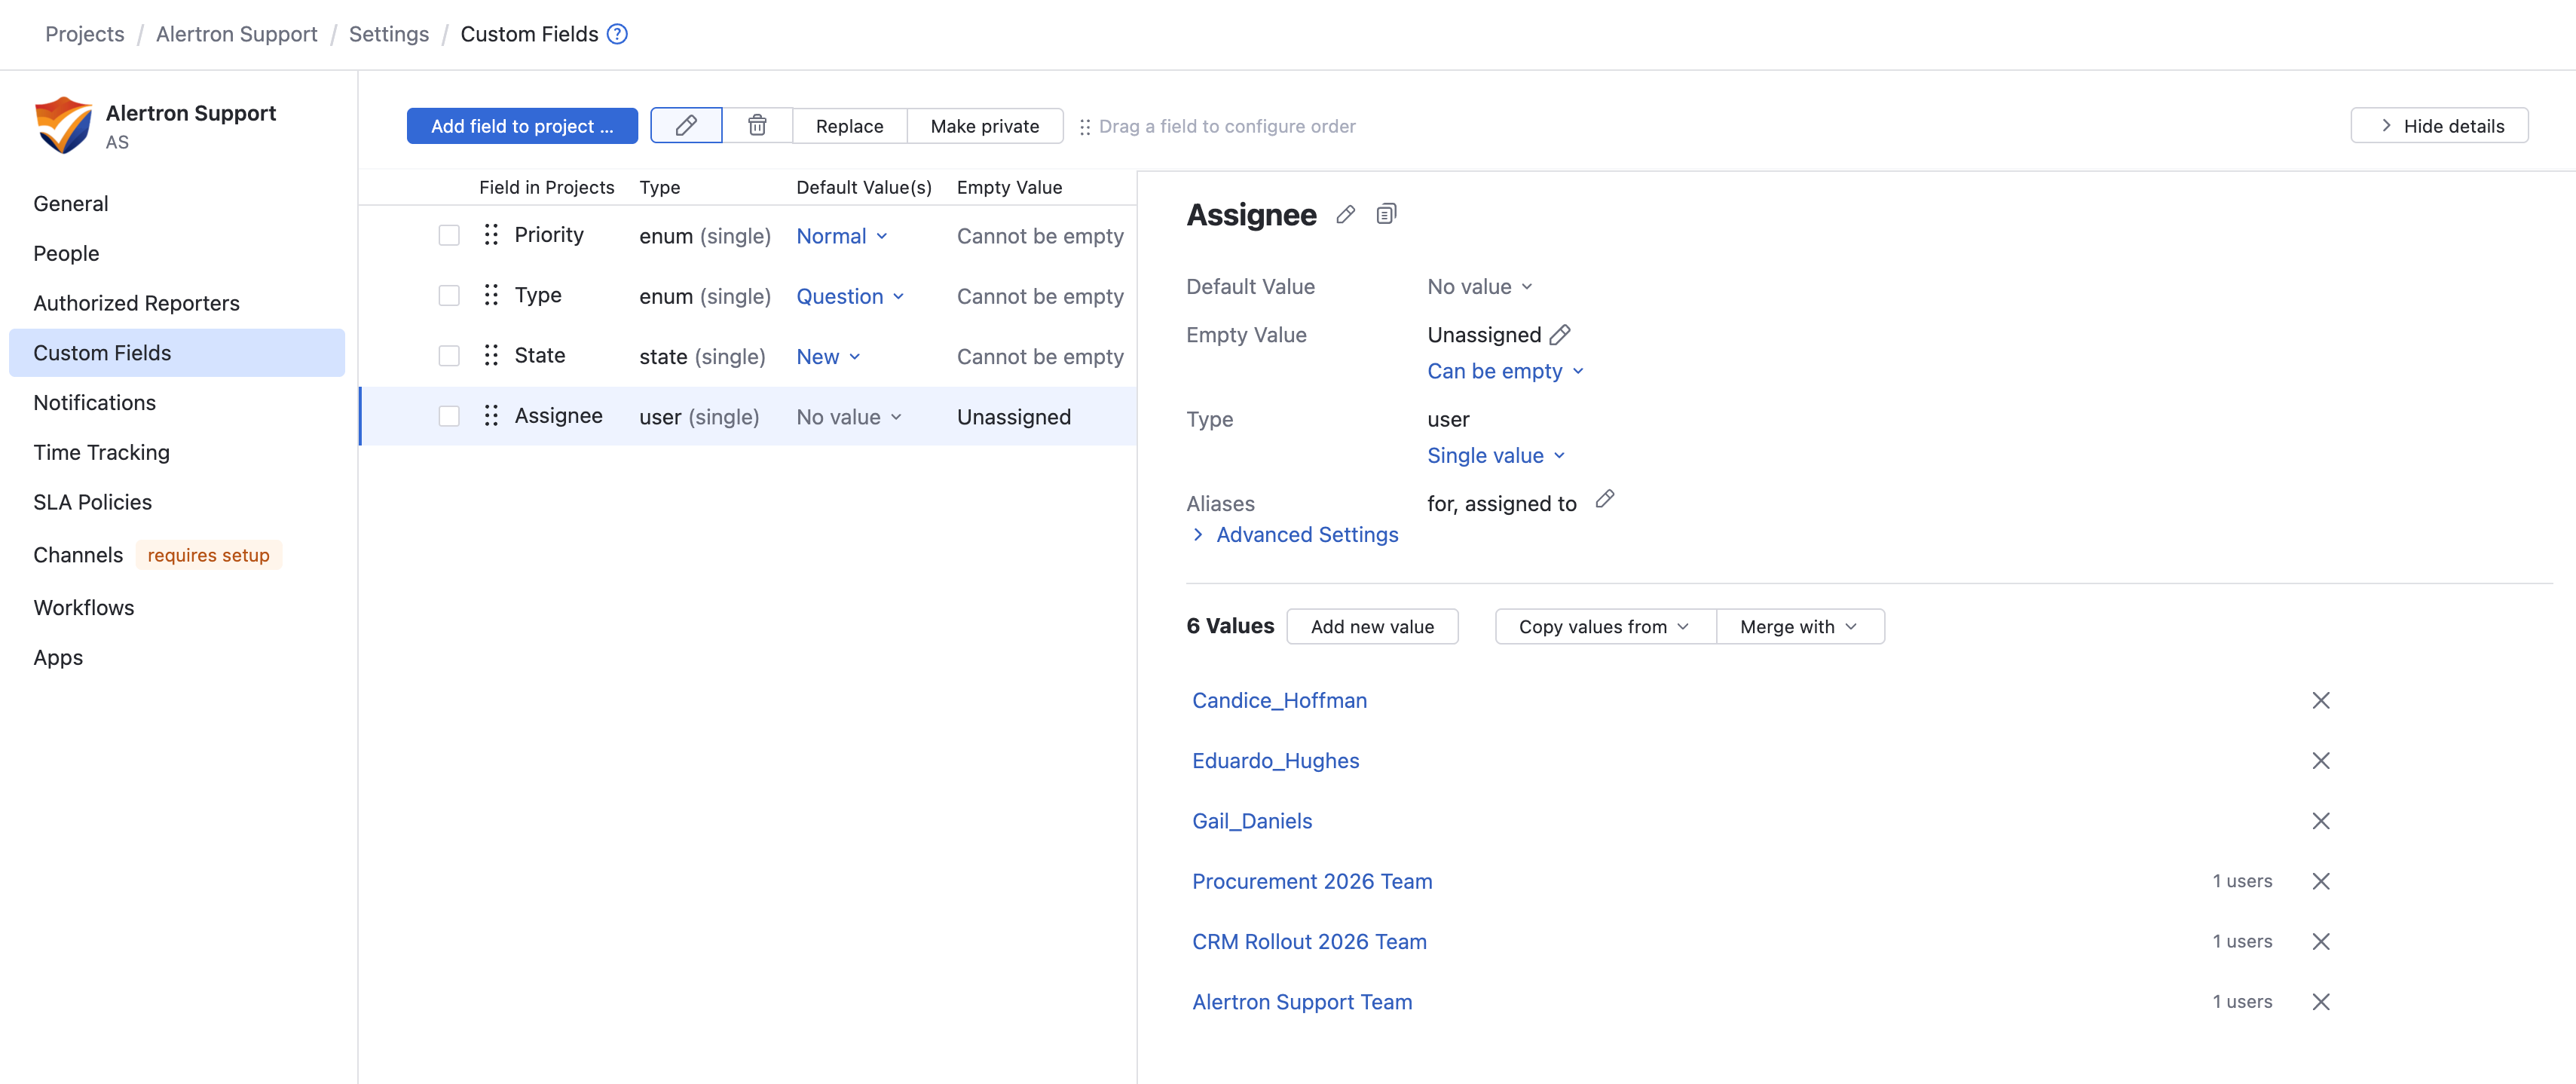Open CRM Rollout 2026 Team link
The width and height of the screenshot is (2576, 1084).
pyautogui.click(x=1309, y=942)
